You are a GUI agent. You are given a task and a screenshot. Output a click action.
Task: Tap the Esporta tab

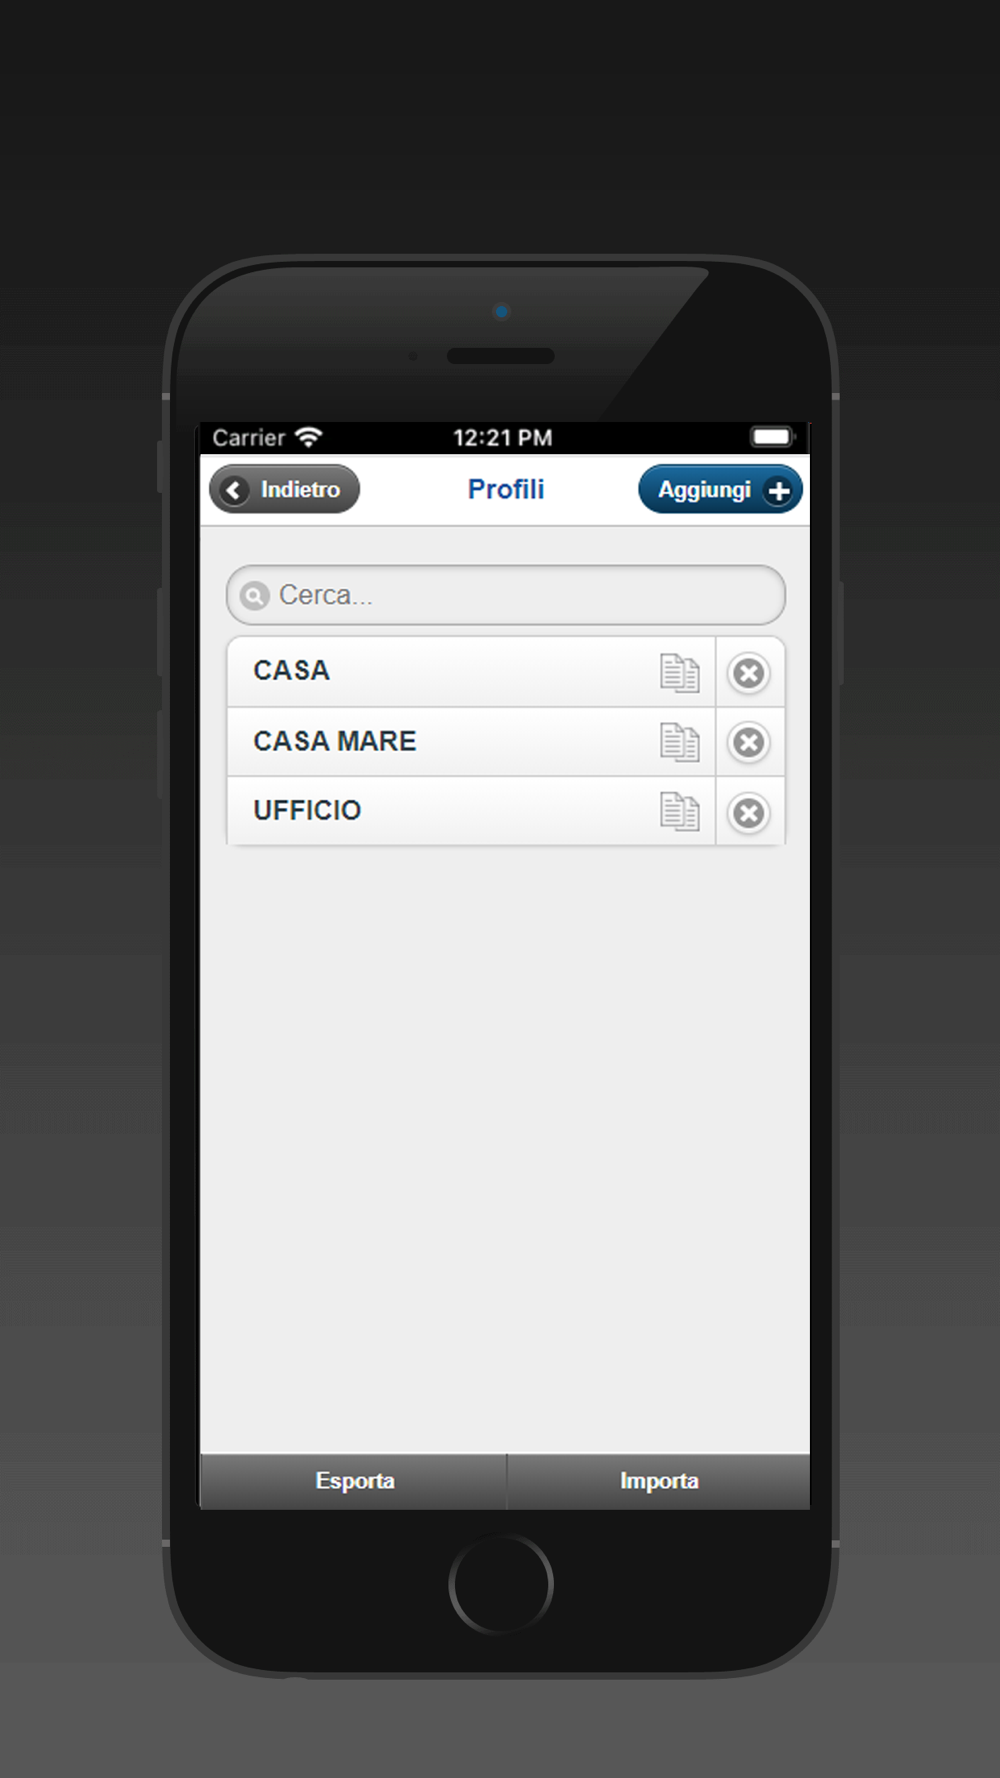click(354, 1481)
